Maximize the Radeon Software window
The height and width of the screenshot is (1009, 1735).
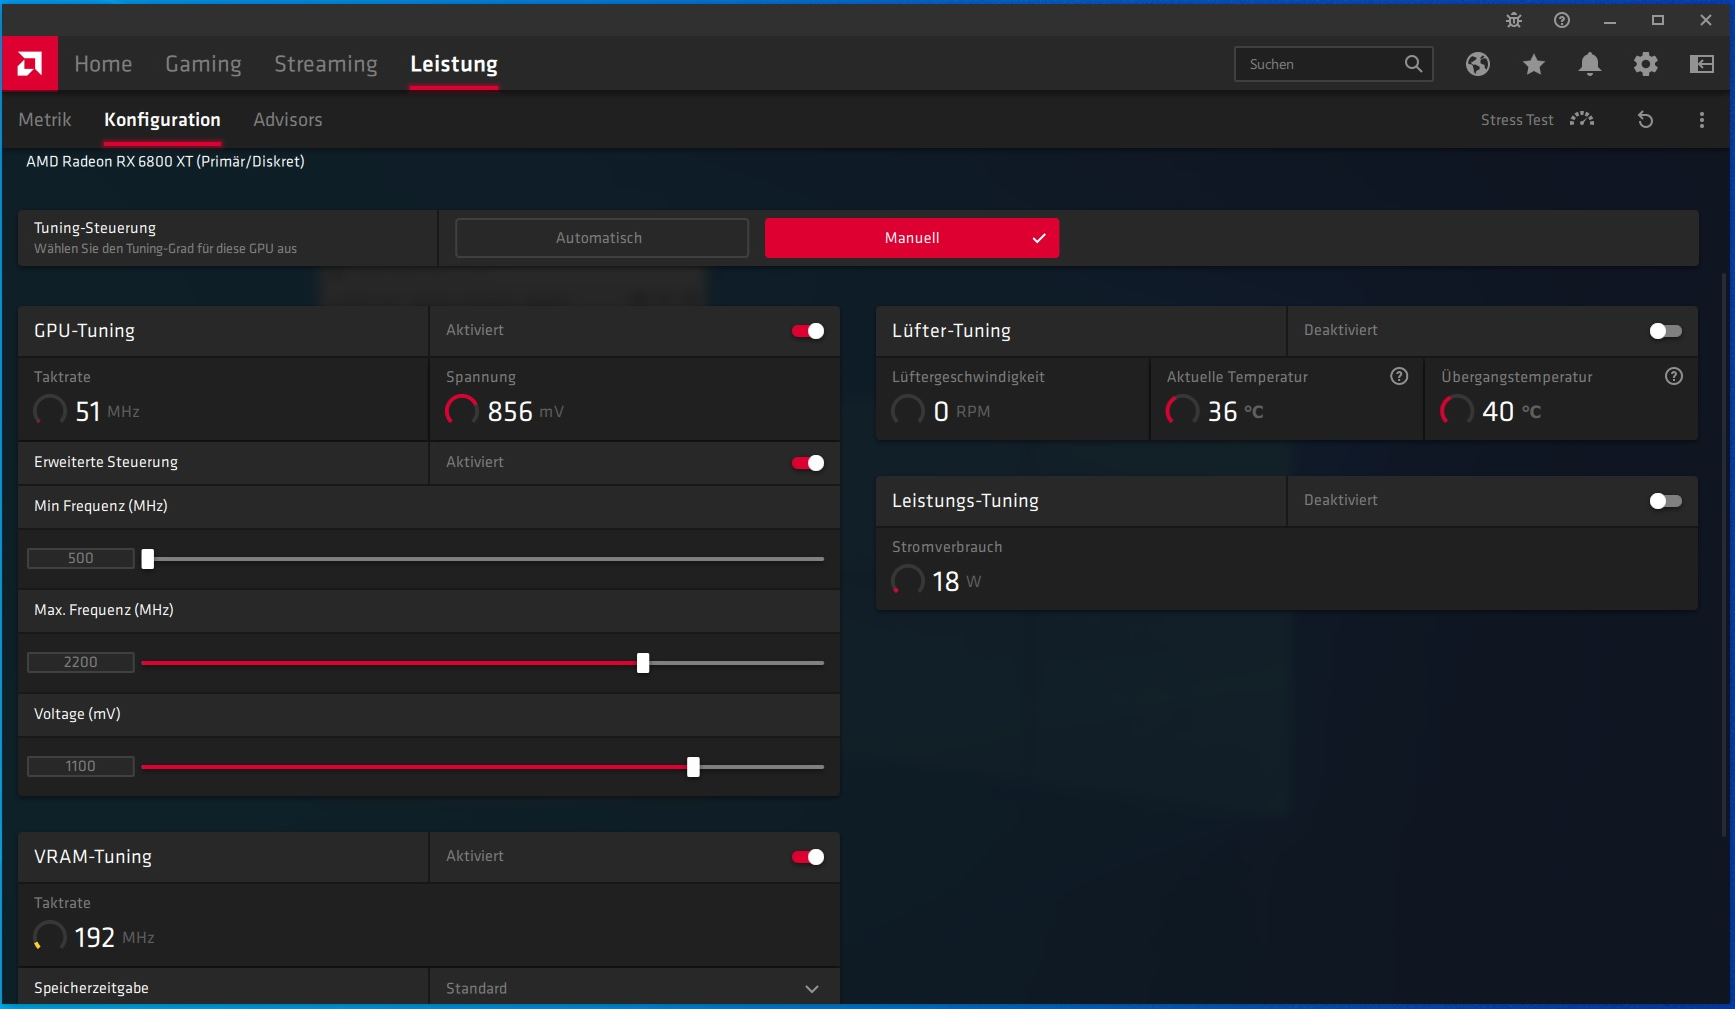(x=1658, y=20)
